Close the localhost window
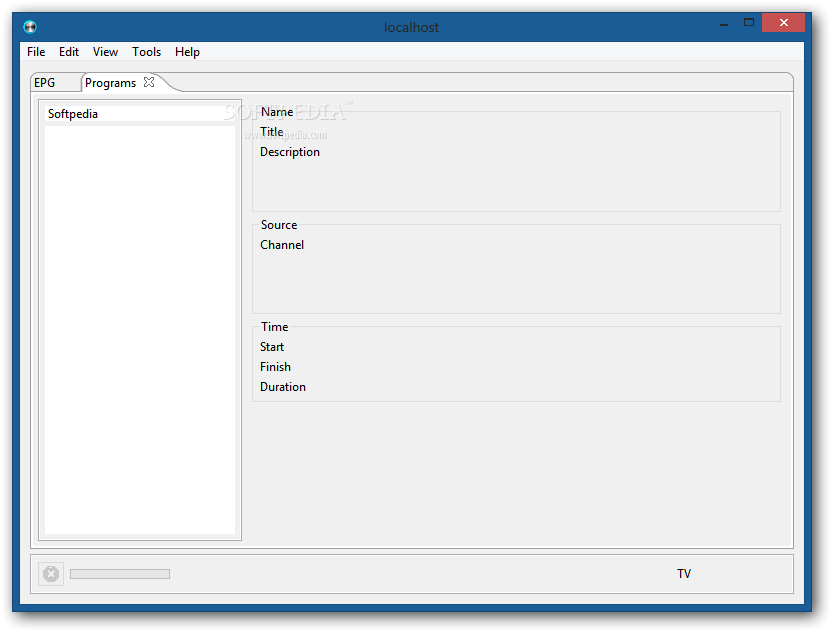Viewport: 832px width, 632px height. click(784, 23)
